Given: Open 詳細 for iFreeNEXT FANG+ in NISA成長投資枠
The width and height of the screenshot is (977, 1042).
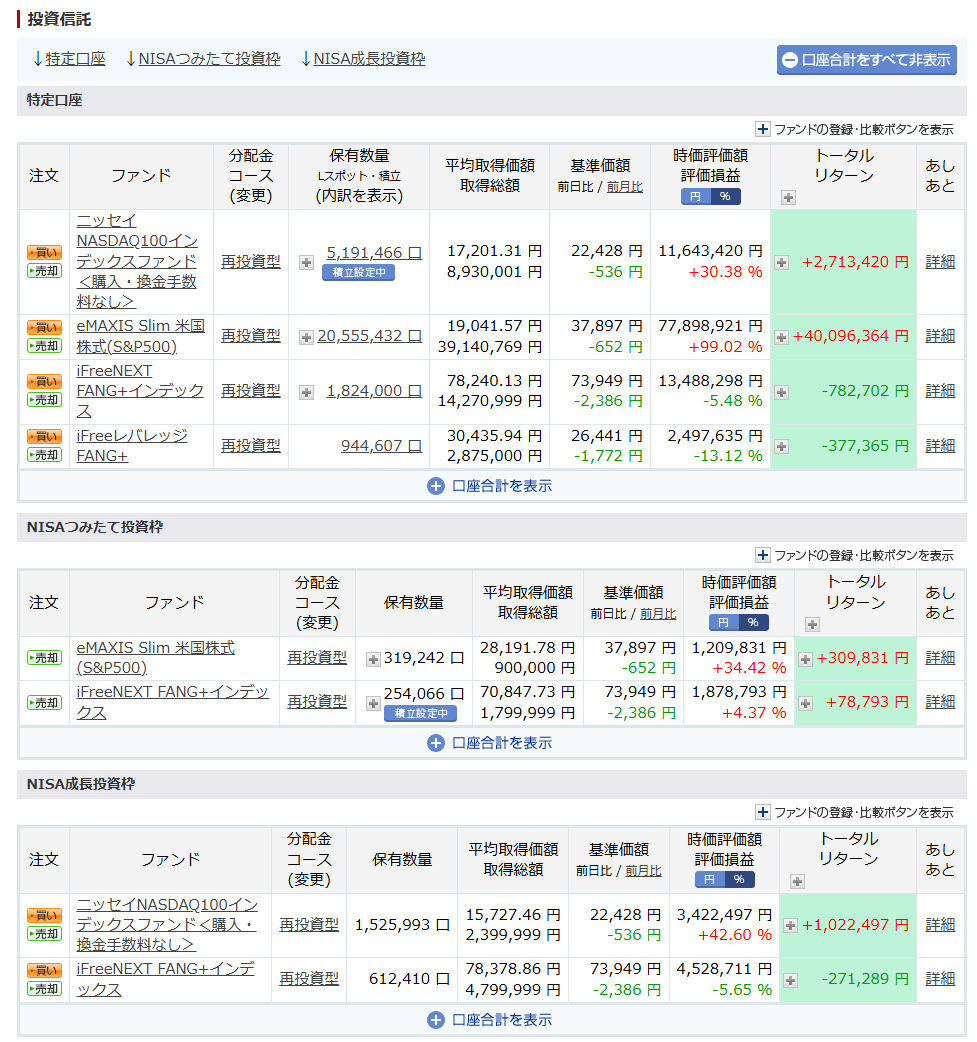Looking at the screenshot, I should 940,978.
